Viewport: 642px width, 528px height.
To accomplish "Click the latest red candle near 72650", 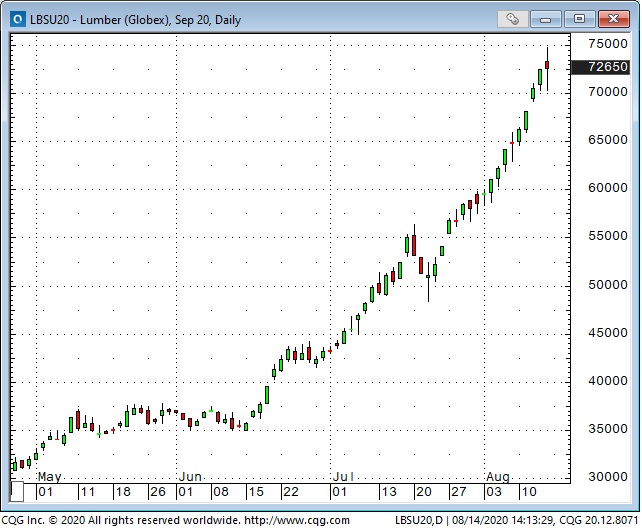I will pos(547,65).
